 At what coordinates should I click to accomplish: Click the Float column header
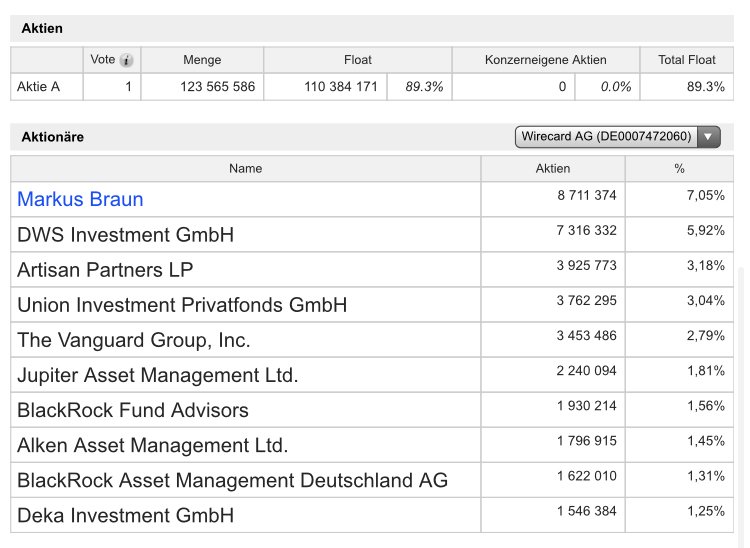coord(358,60)
